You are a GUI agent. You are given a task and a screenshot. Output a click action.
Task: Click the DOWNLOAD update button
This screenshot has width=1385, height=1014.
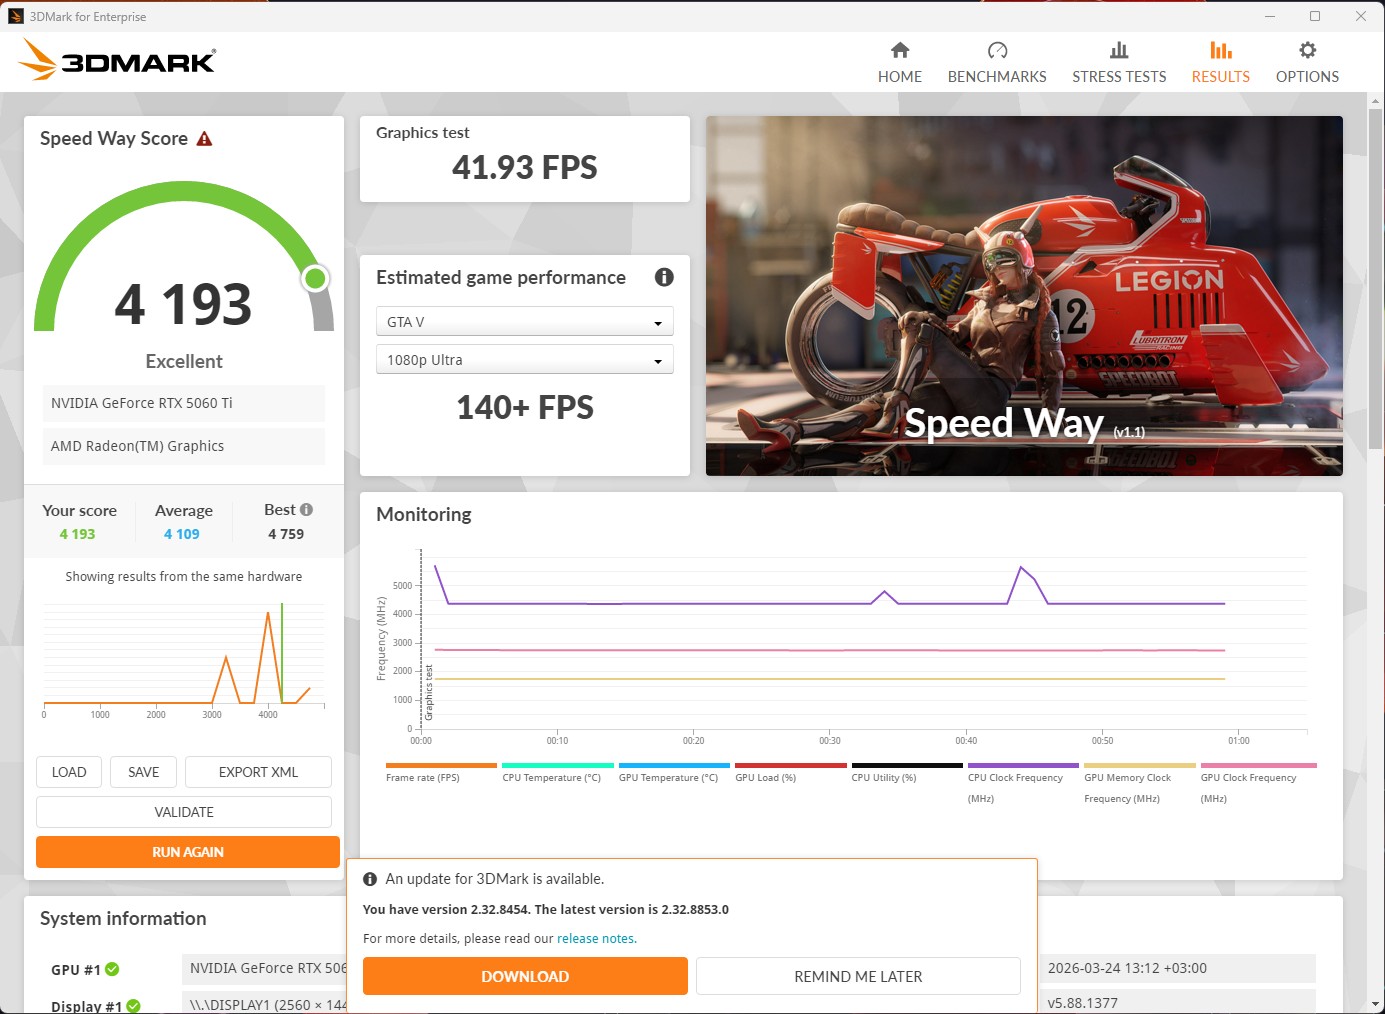click(x=525, y=976)
